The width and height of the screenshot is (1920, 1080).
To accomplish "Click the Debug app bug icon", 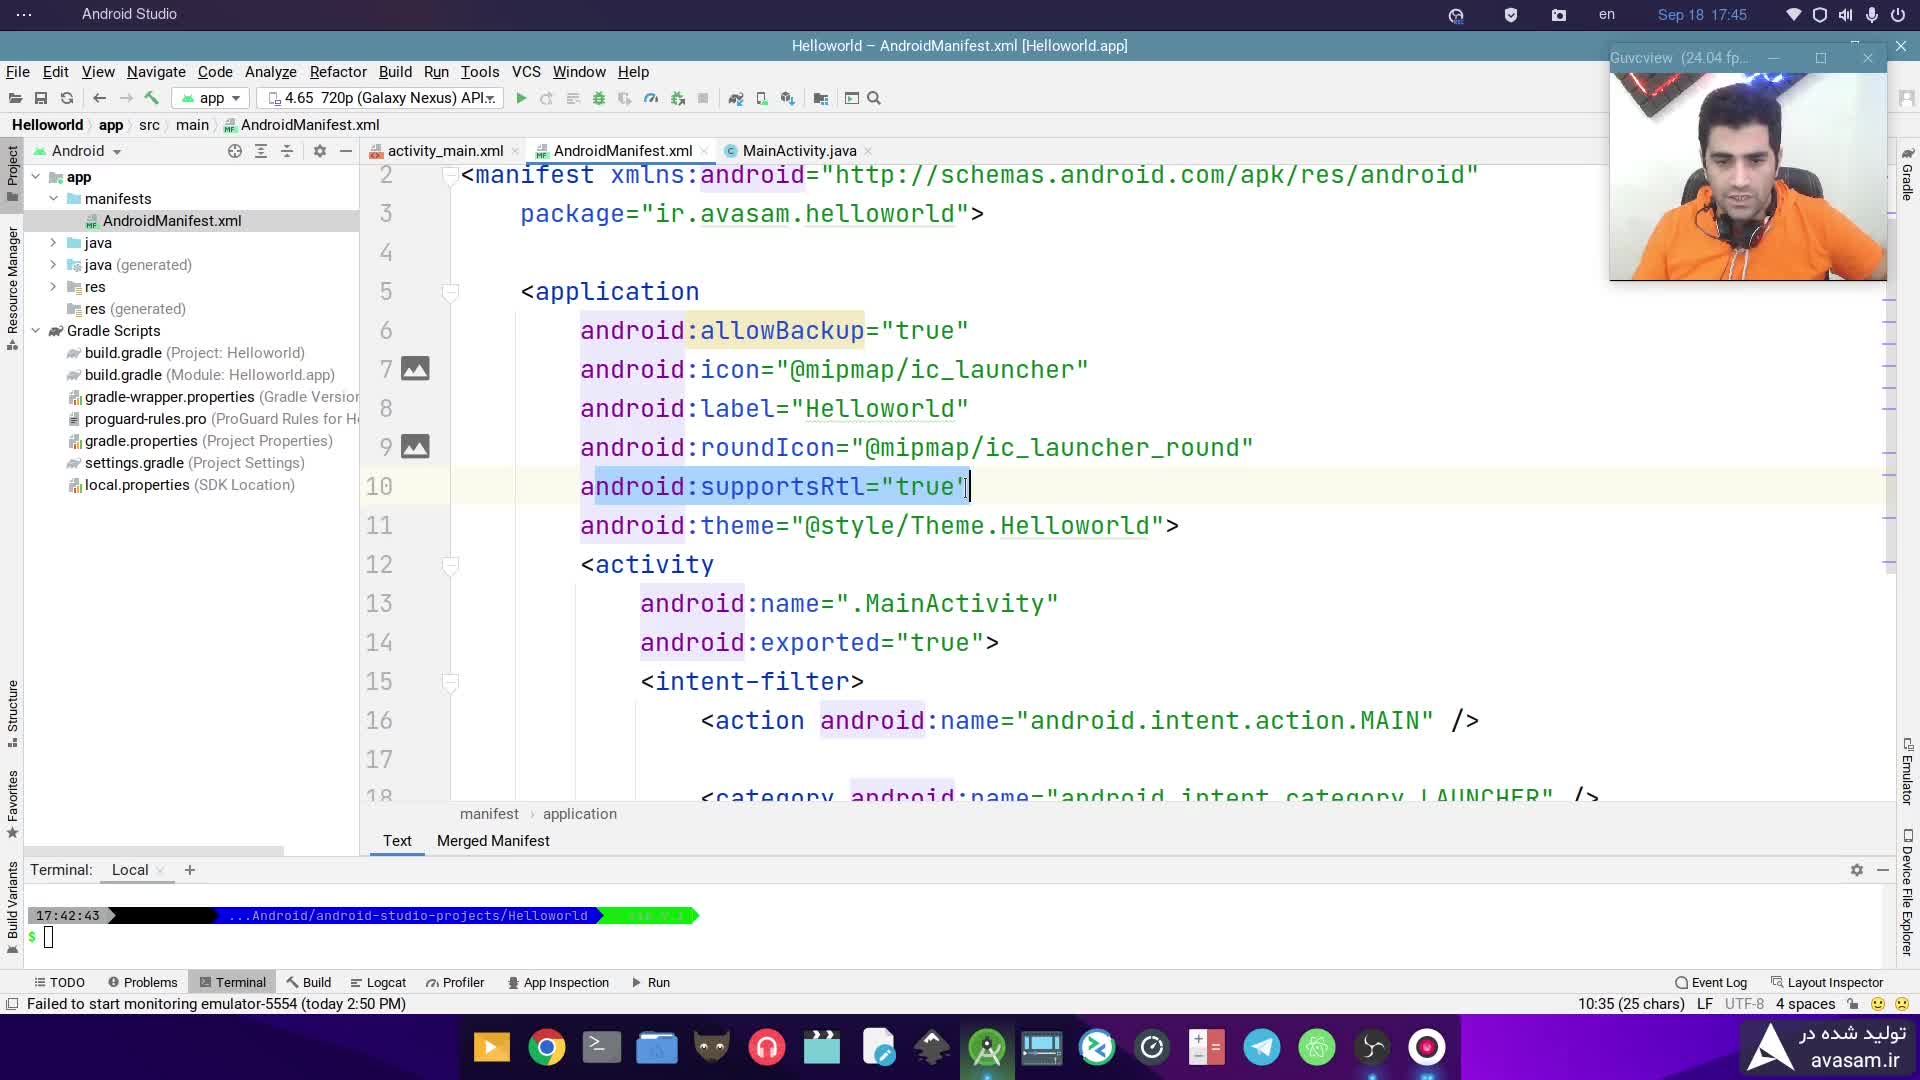I will click(599, 98).
